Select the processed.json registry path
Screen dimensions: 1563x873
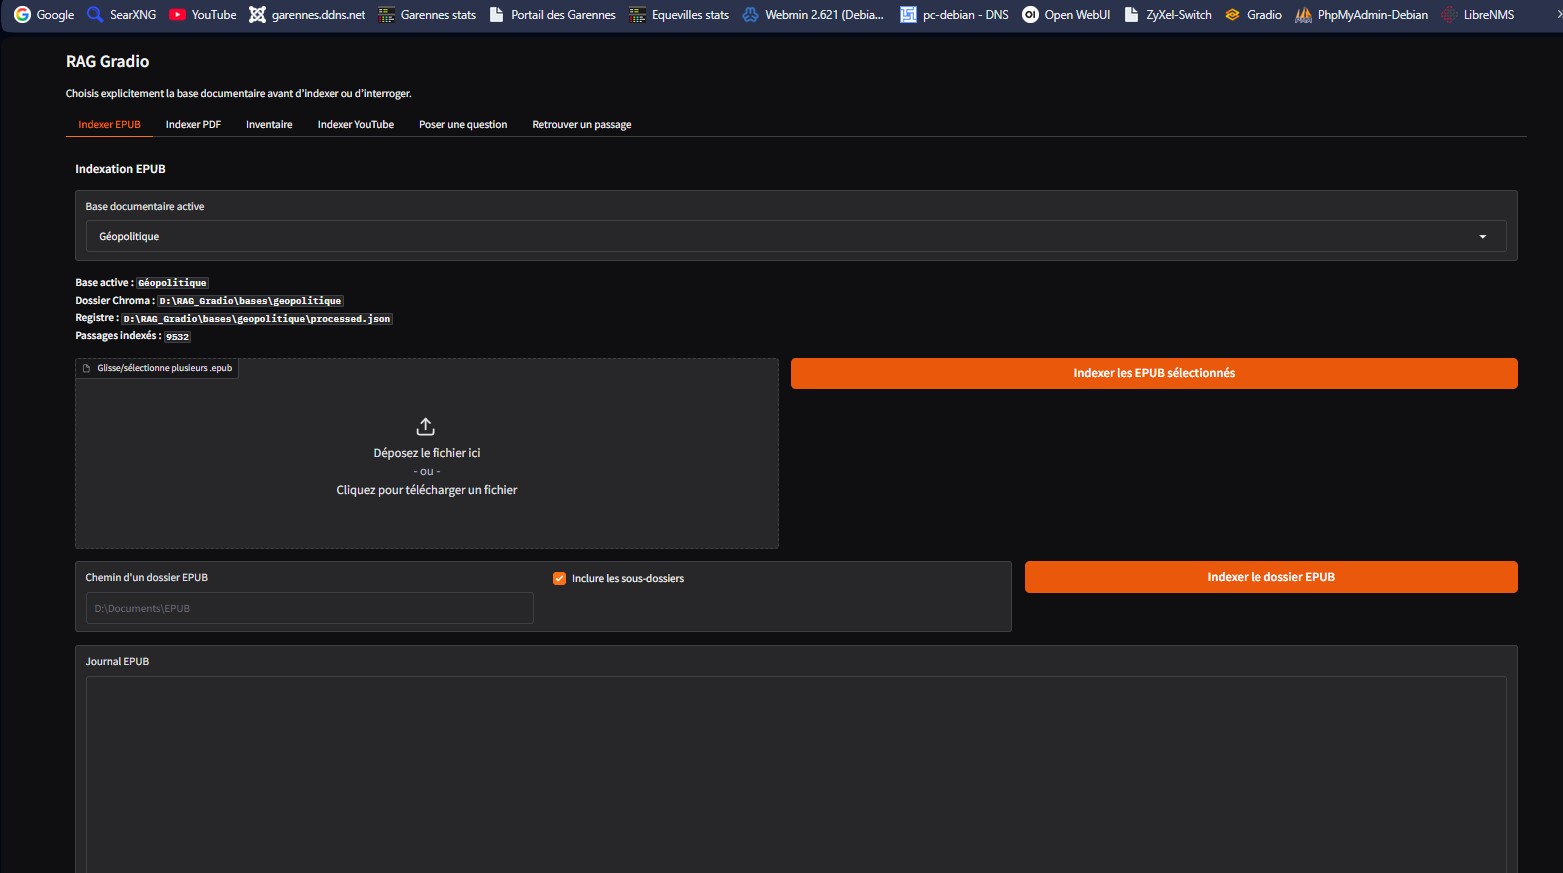[x=257, y=319]
